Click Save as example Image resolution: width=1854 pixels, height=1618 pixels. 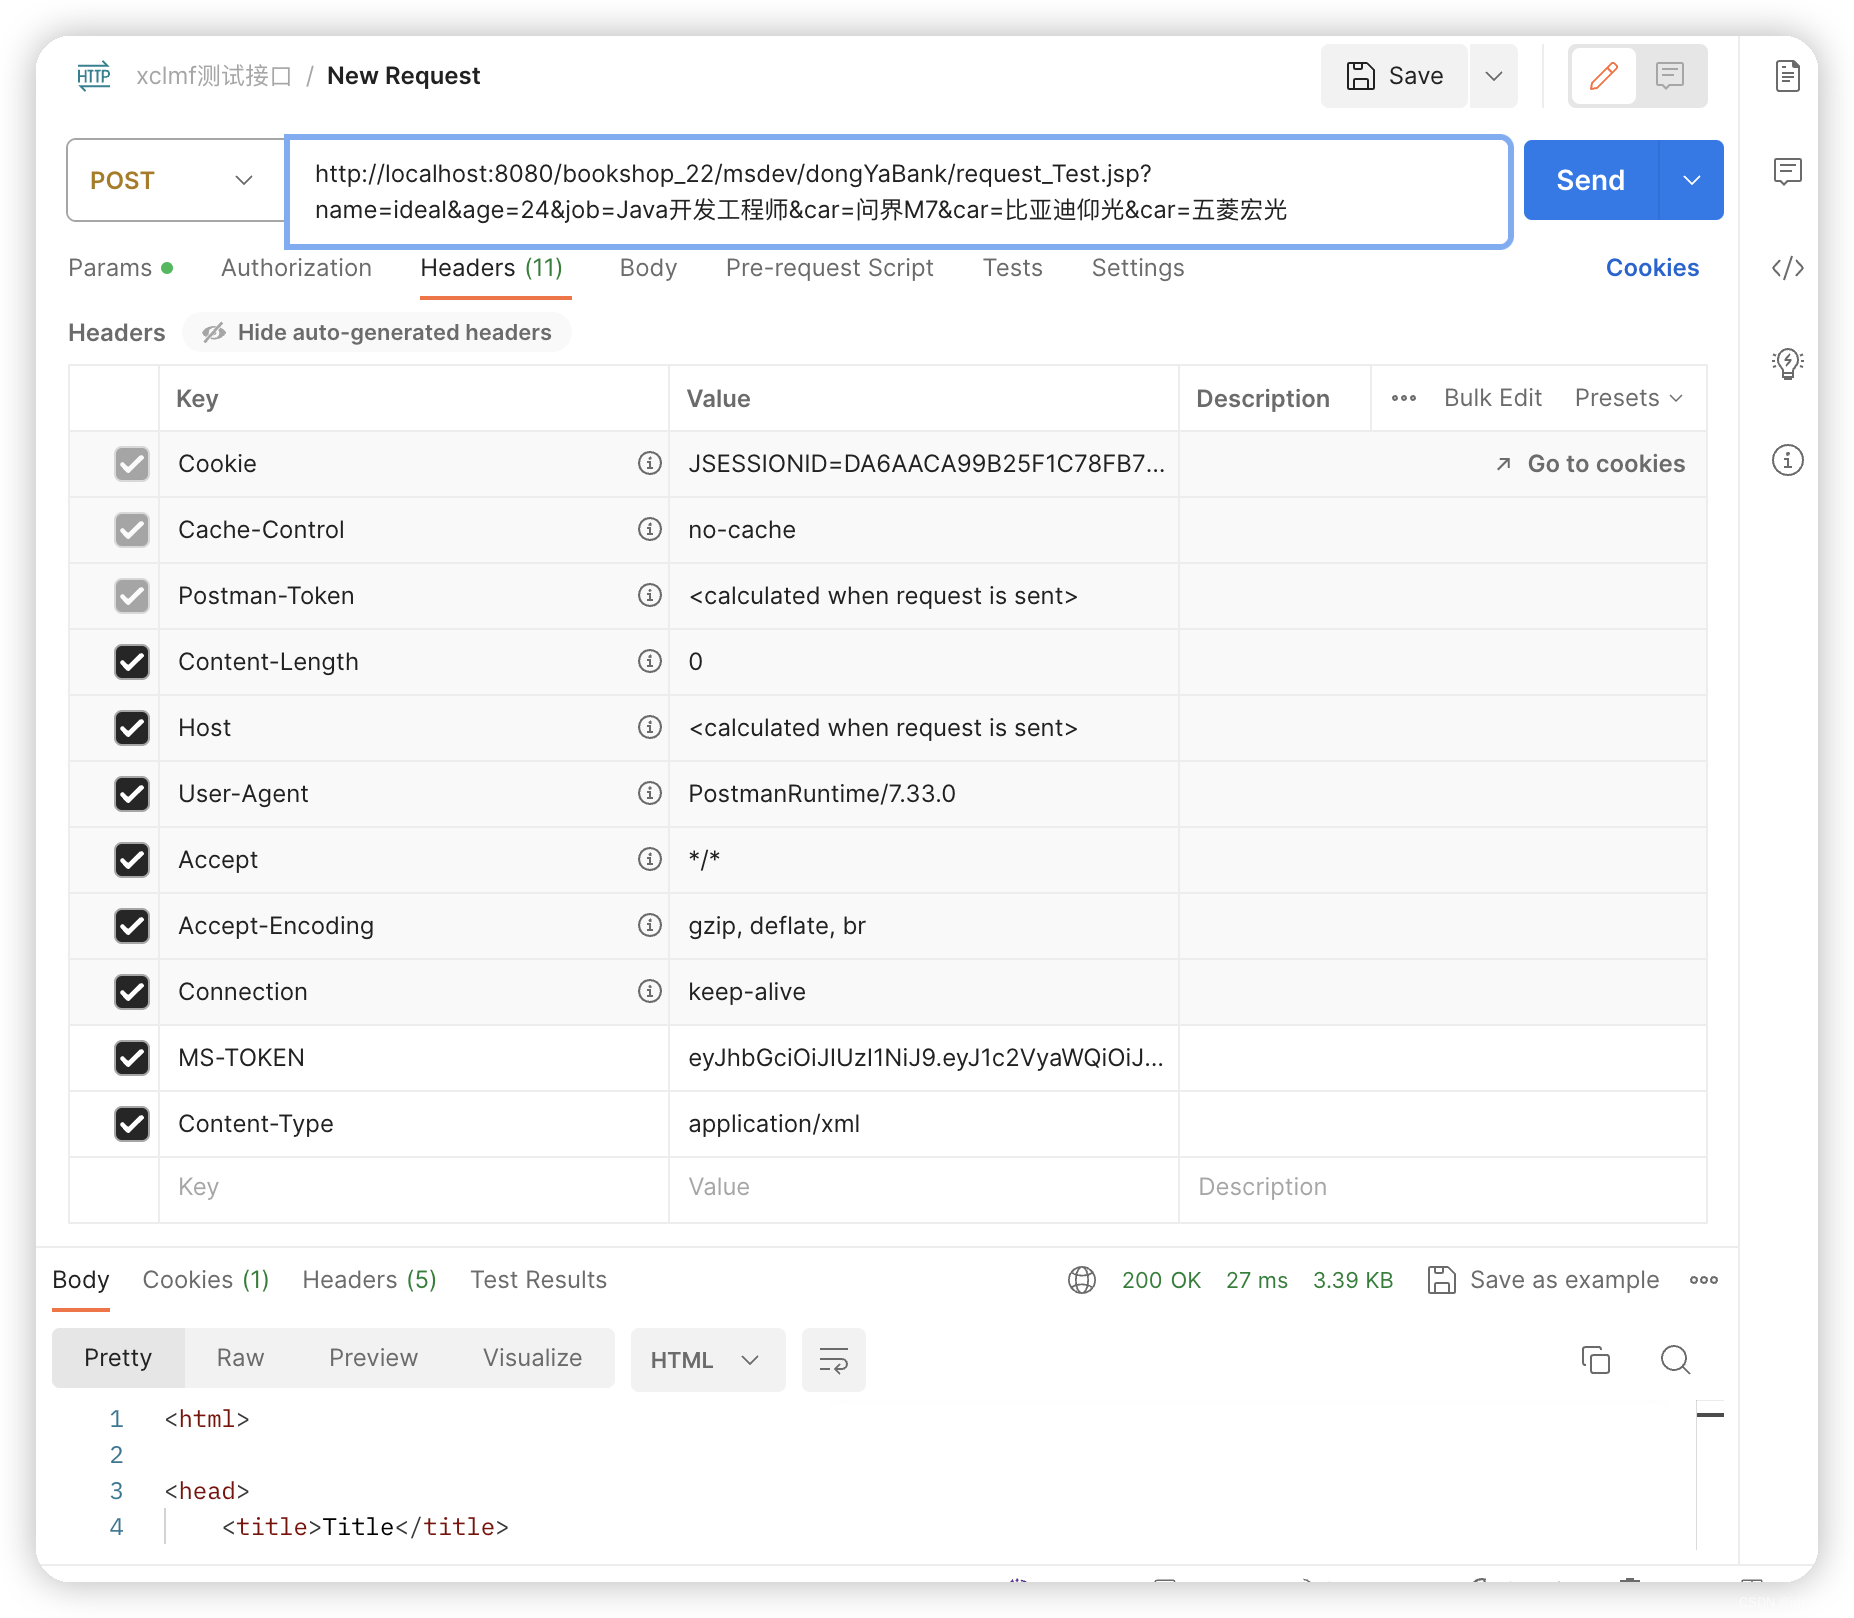coord(1543,1280)
